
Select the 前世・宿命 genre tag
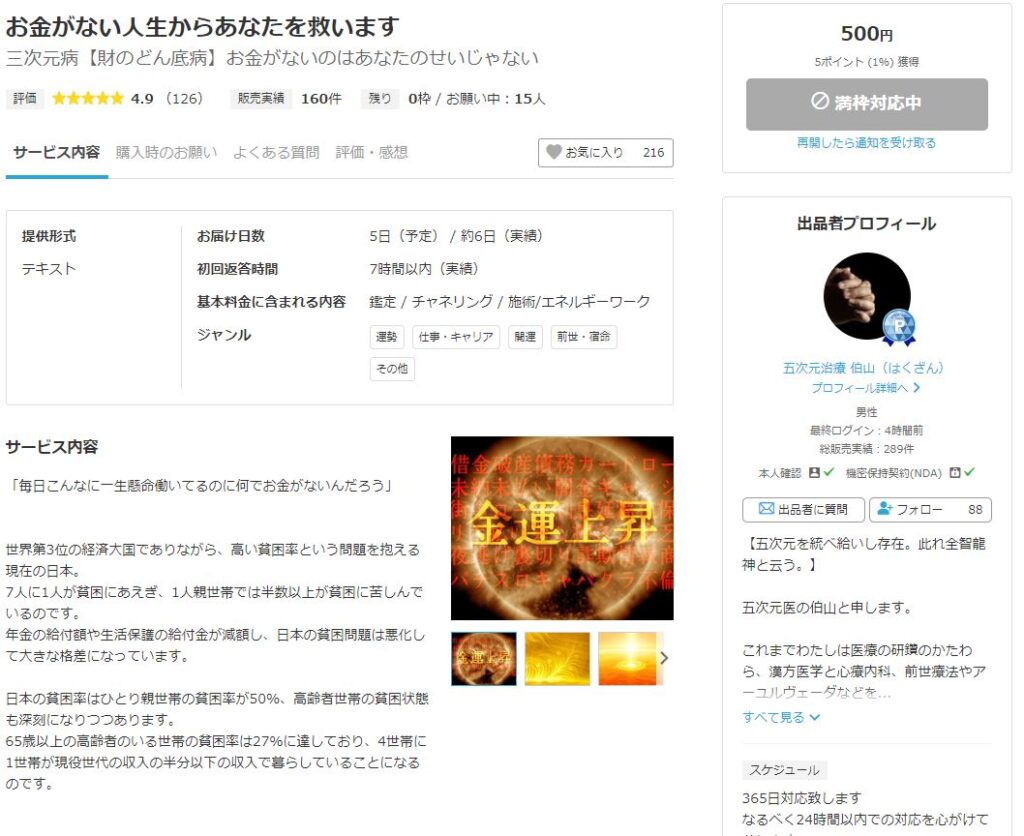point(584,337)
